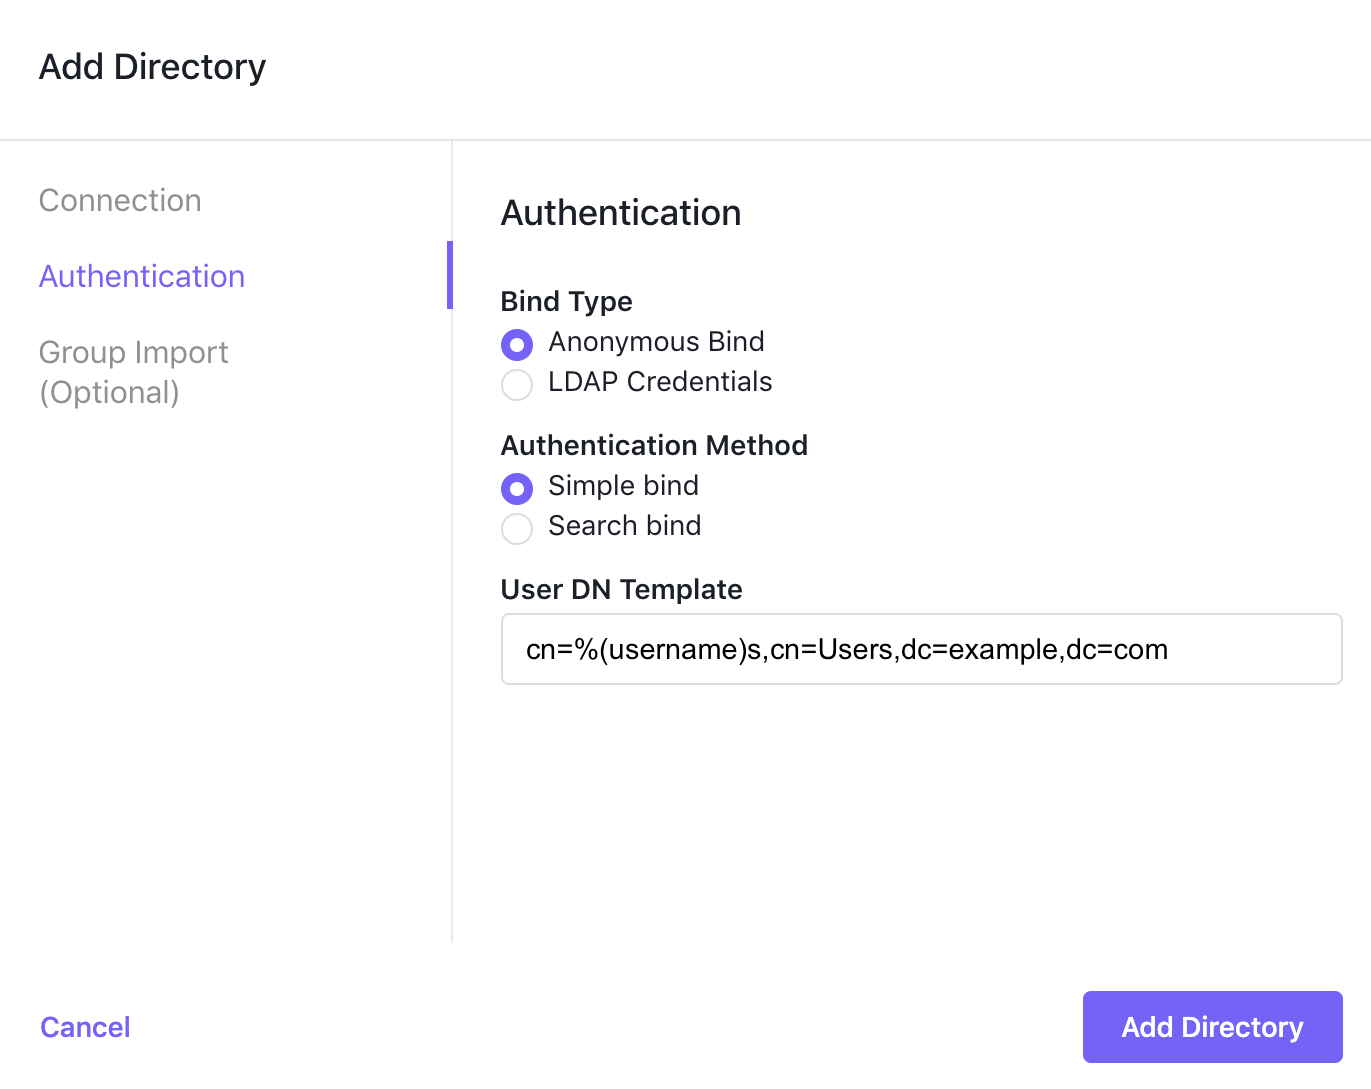Click the Bind Type label
1371x1089 pixels.
(566, 301)
